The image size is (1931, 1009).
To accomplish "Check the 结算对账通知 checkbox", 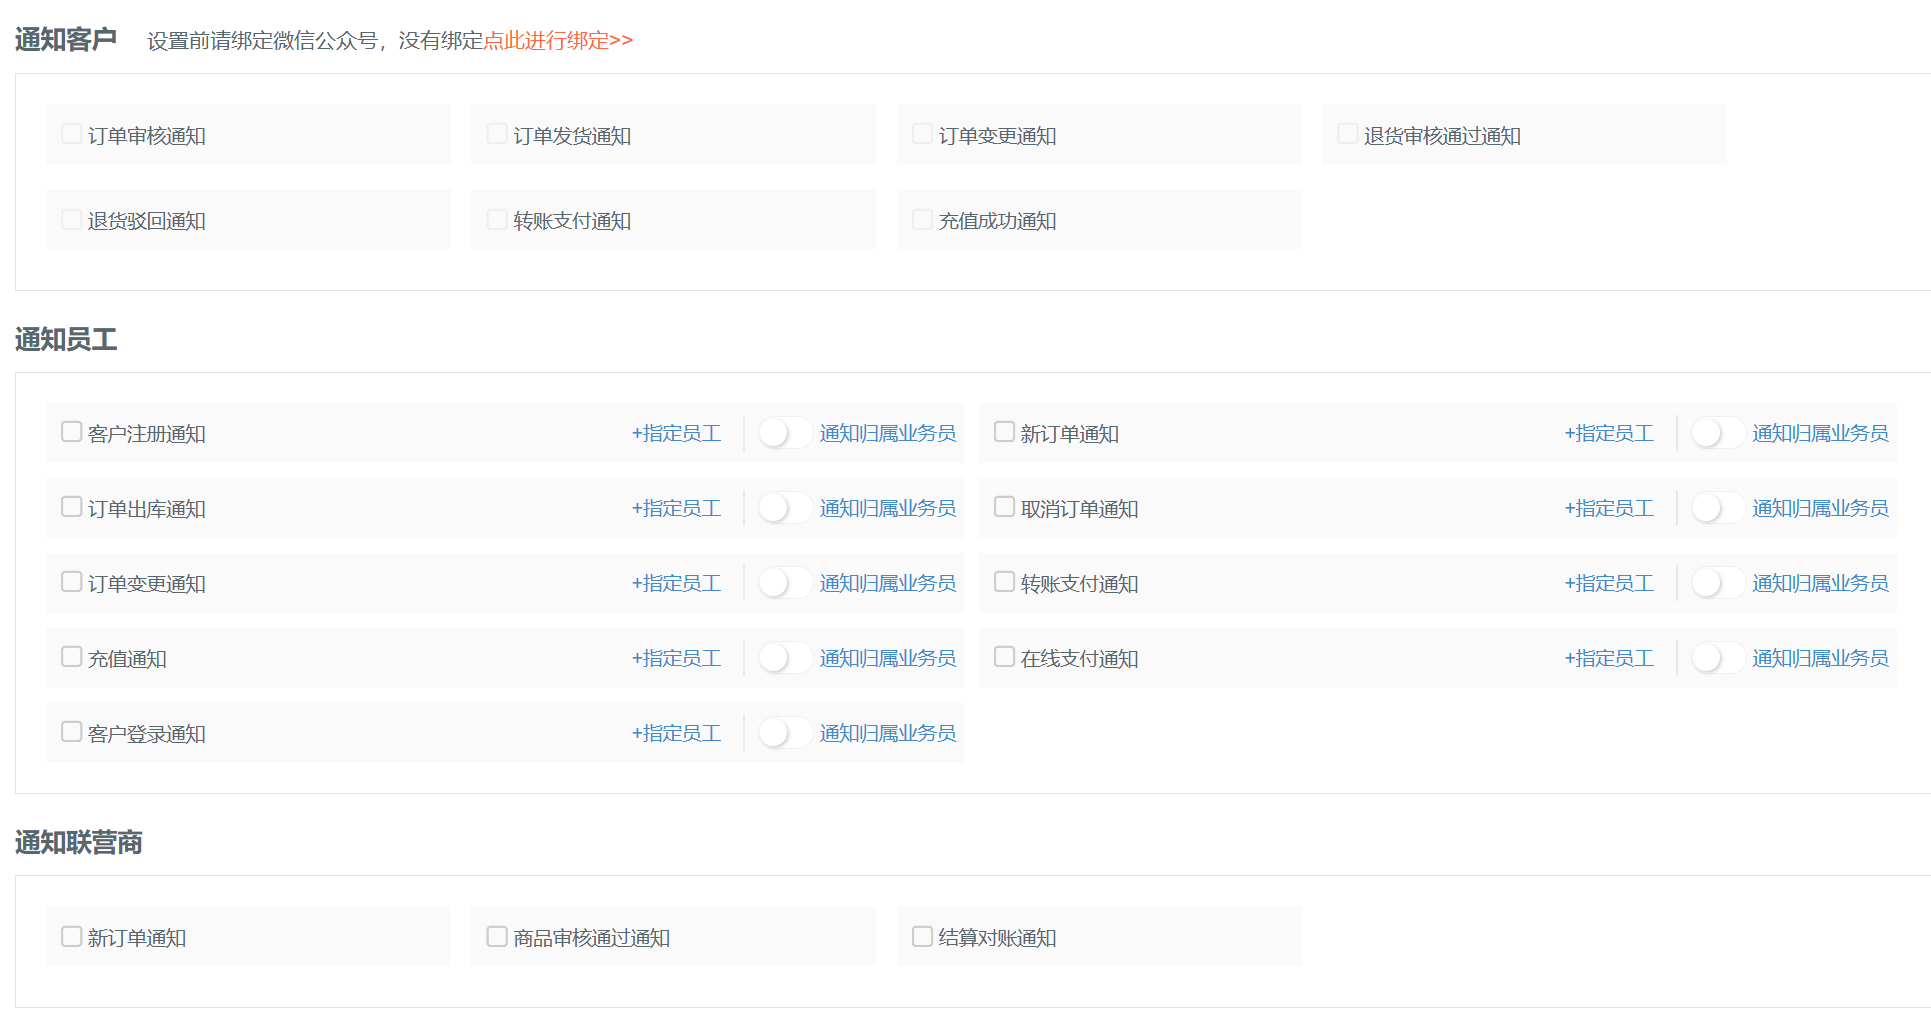I will click(x=923, y=937).
